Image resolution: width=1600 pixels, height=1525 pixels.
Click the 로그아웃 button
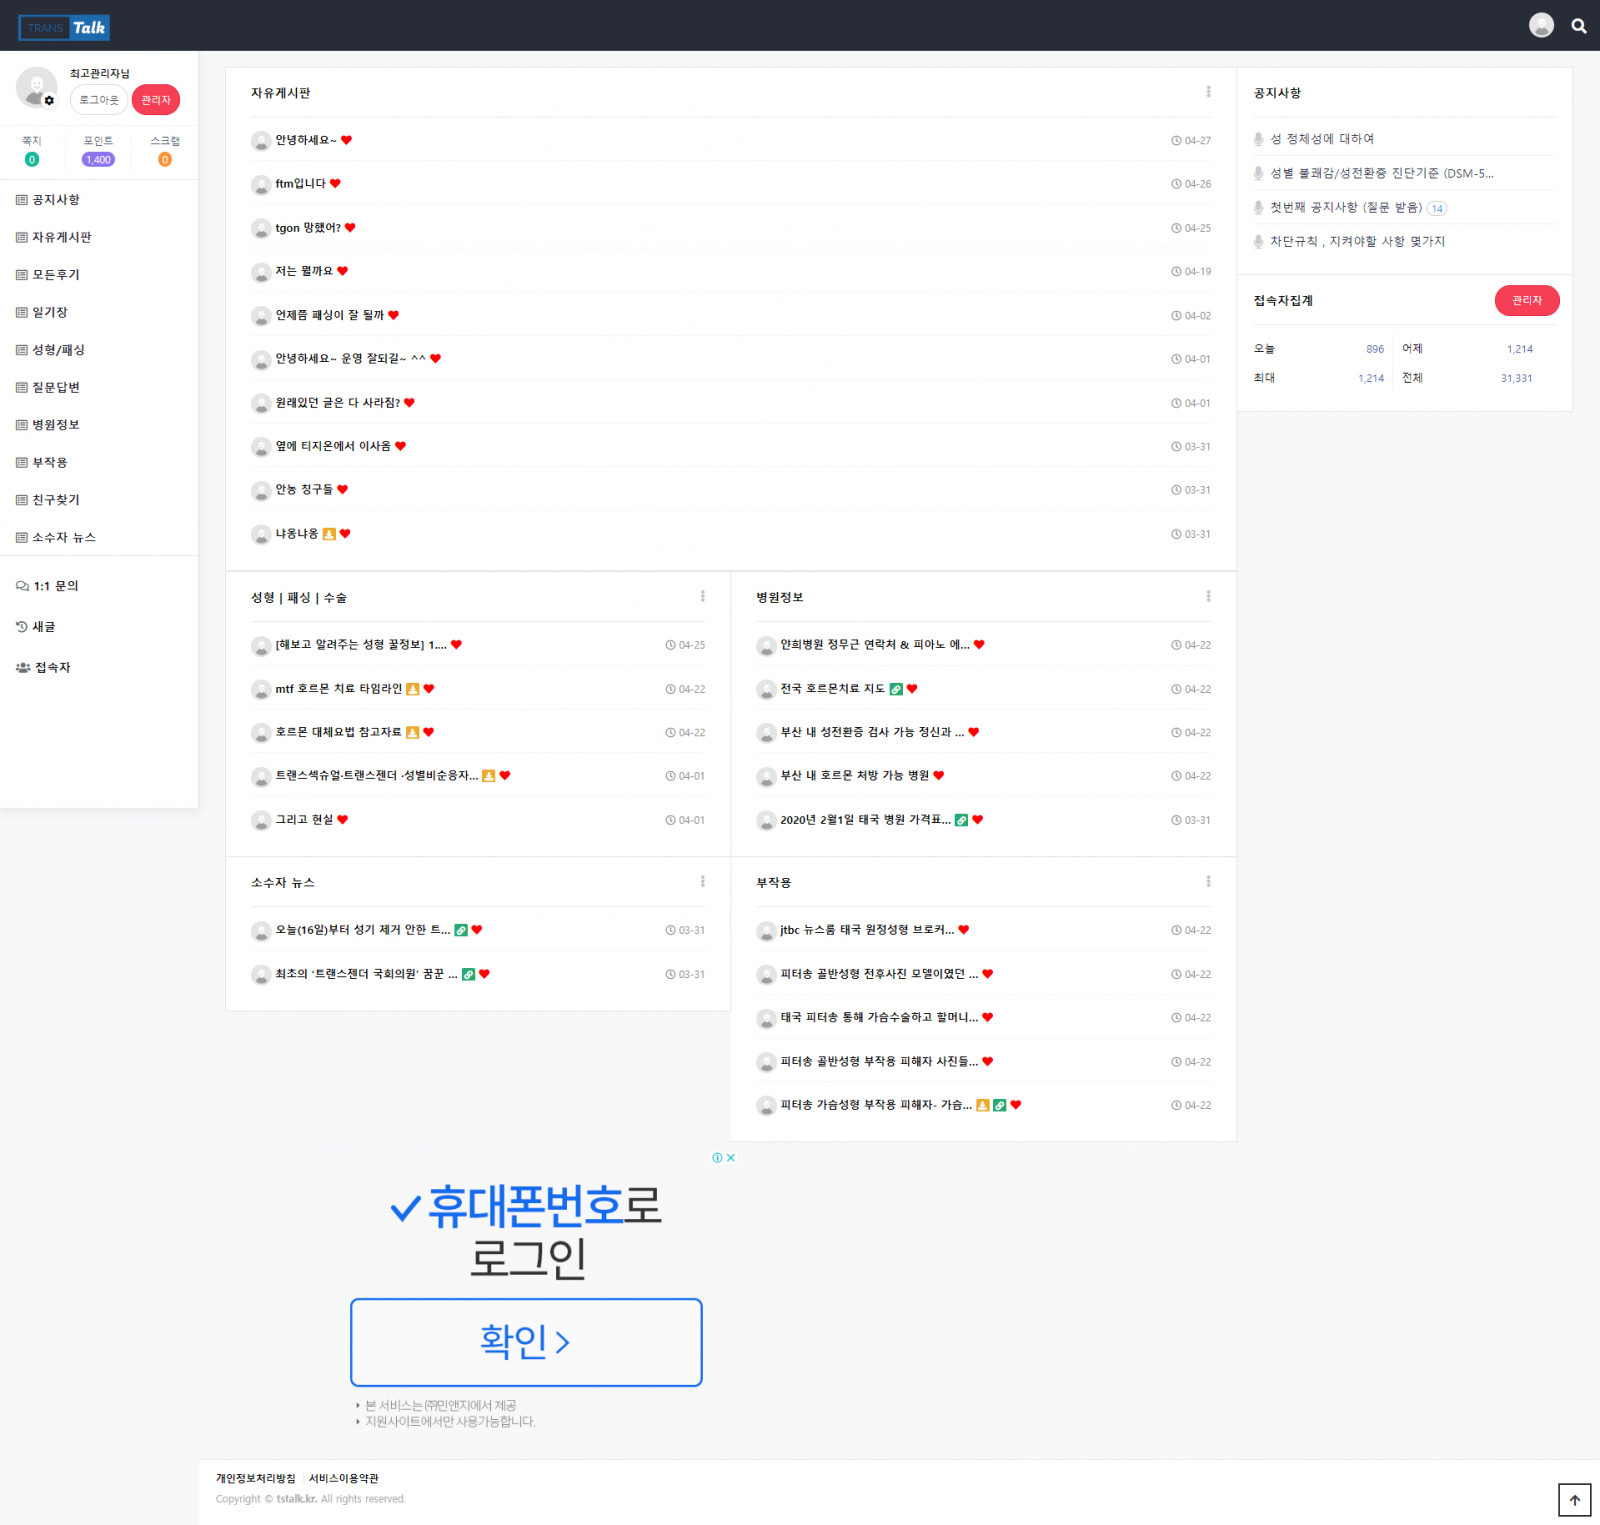pyautogui.click(x=99, y=100)
